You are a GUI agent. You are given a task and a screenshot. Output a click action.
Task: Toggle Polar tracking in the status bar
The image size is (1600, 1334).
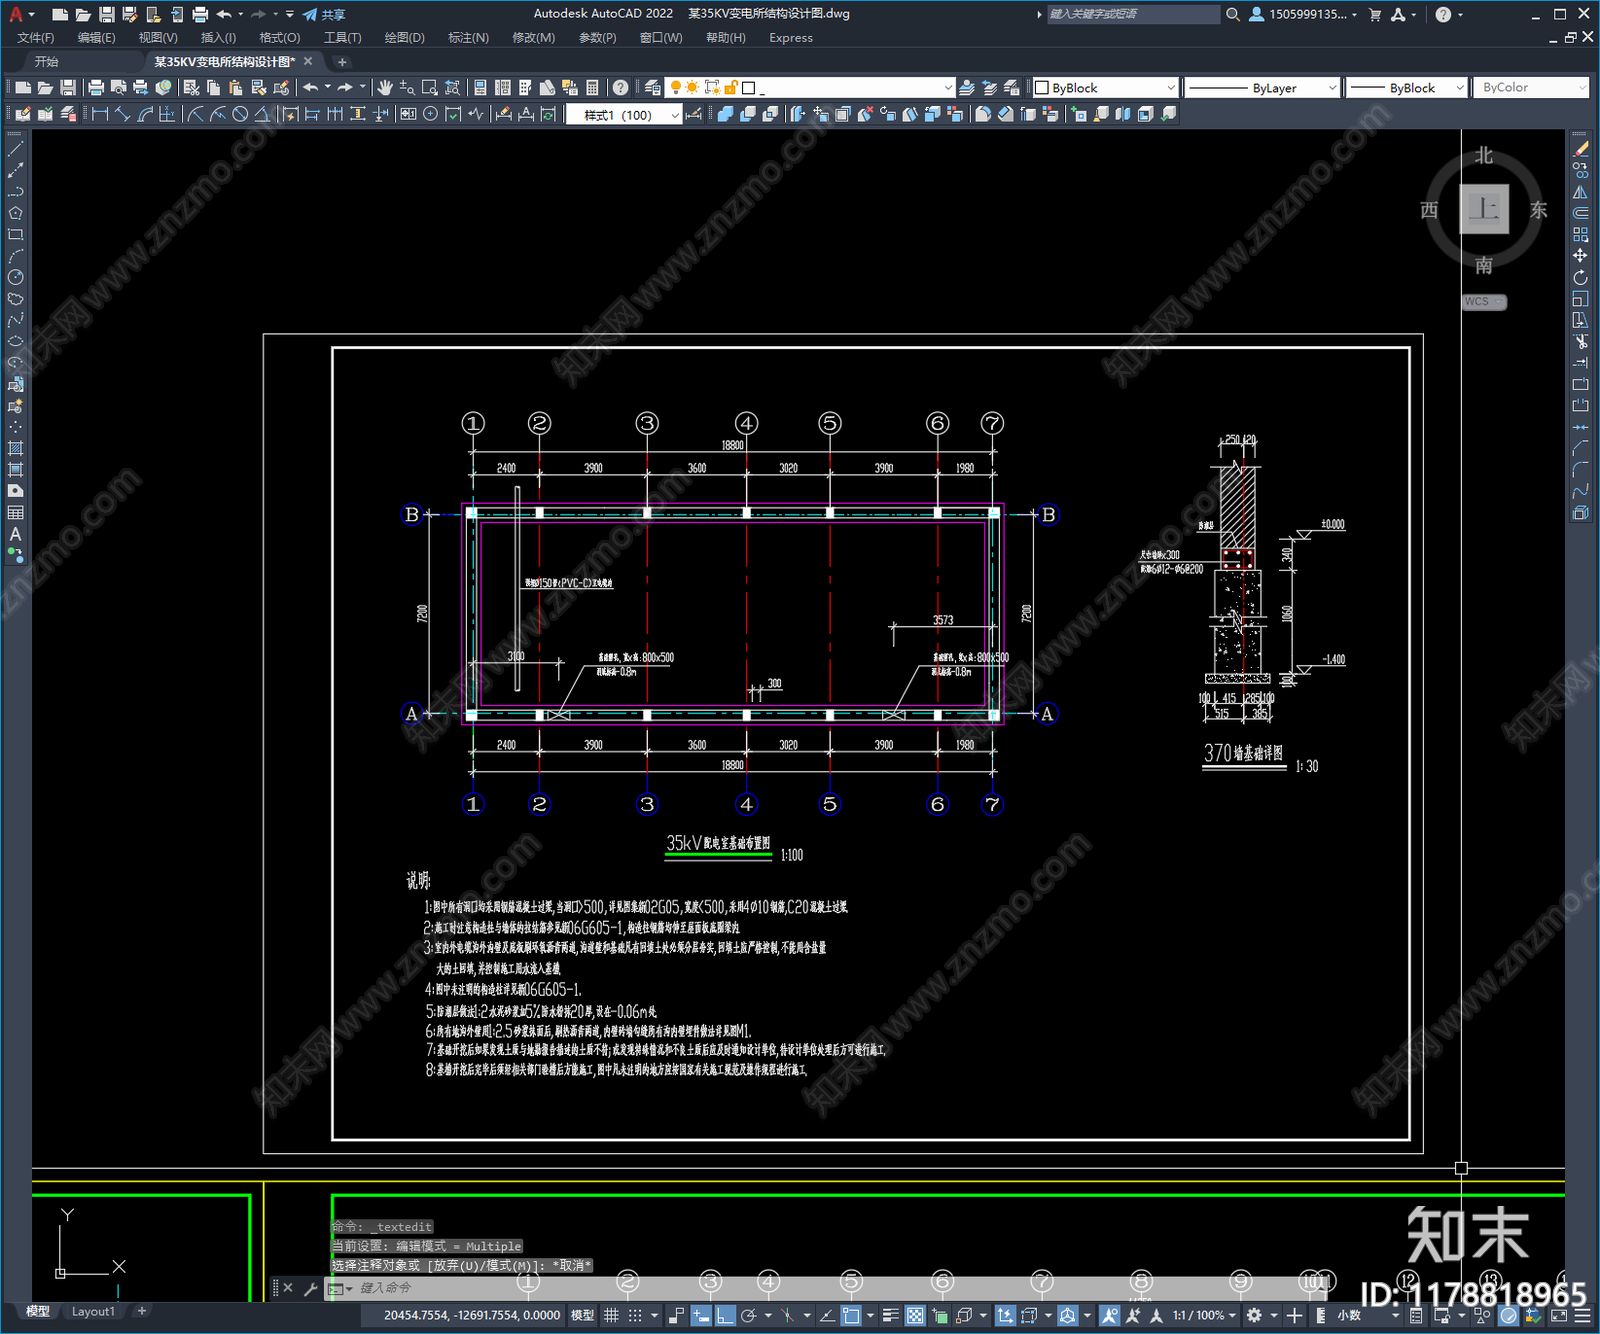748,1315
